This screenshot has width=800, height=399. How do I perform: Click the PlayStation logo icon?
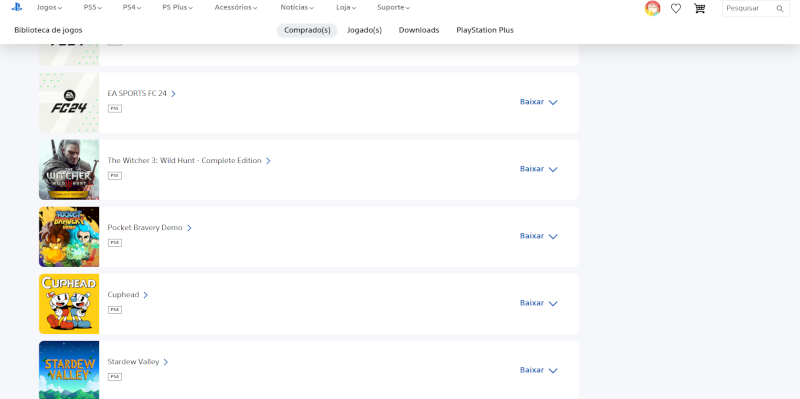tap(17, 7)
